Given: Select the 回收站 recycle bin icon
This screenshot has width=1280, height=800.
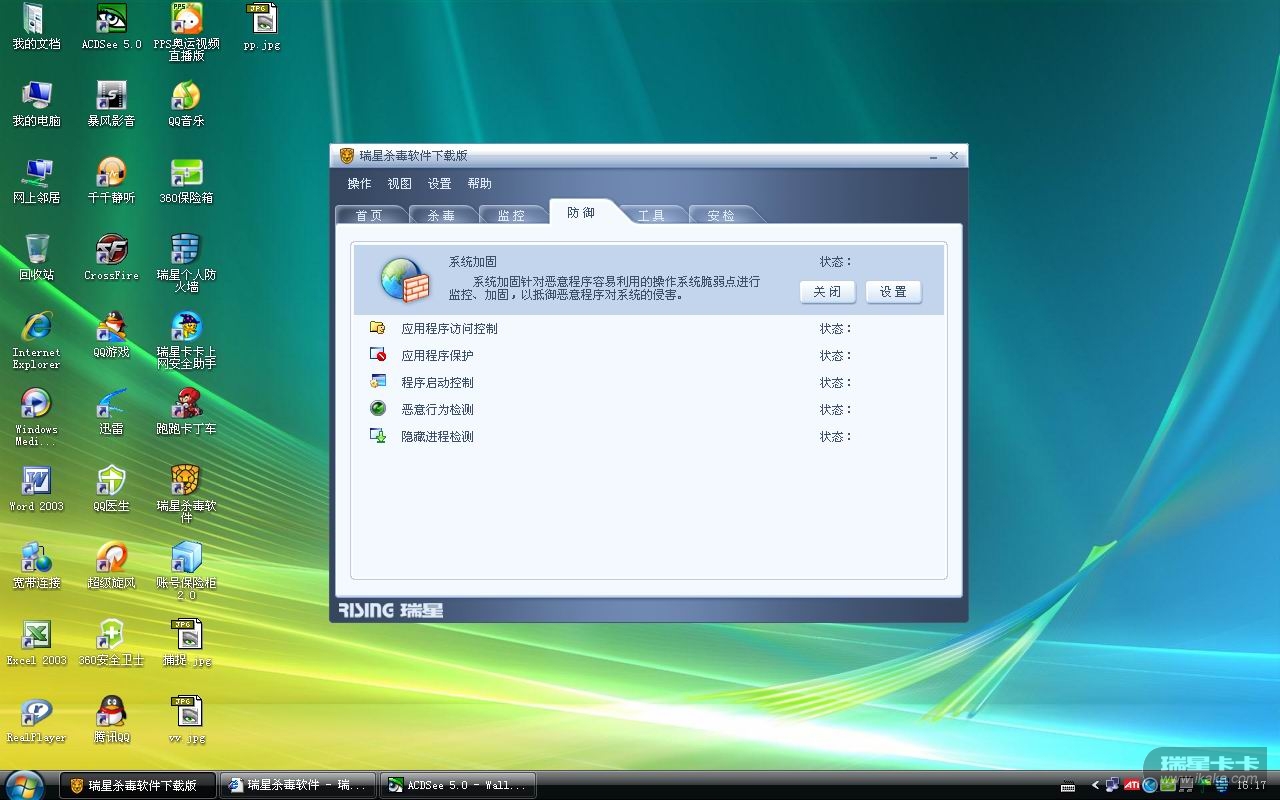Looking at the screenshot, I should tap(36, 258).
